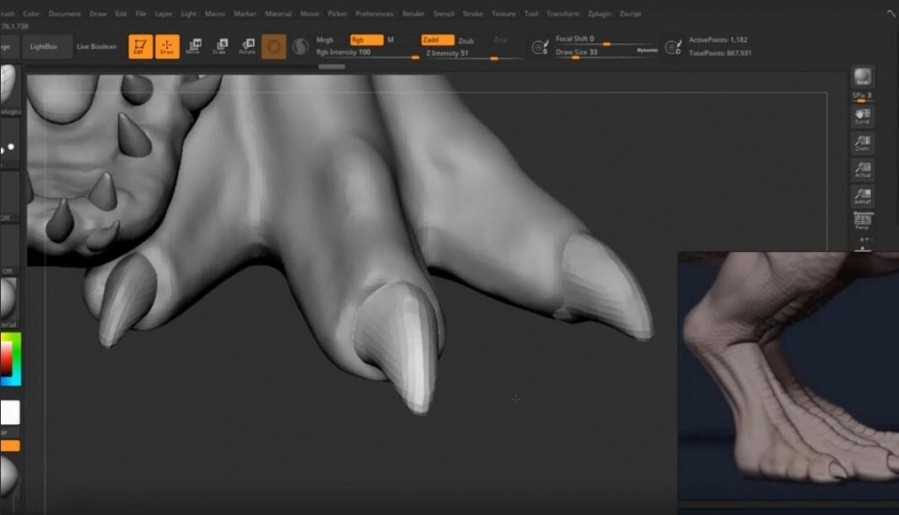Open the Document menu

[65, 13]
